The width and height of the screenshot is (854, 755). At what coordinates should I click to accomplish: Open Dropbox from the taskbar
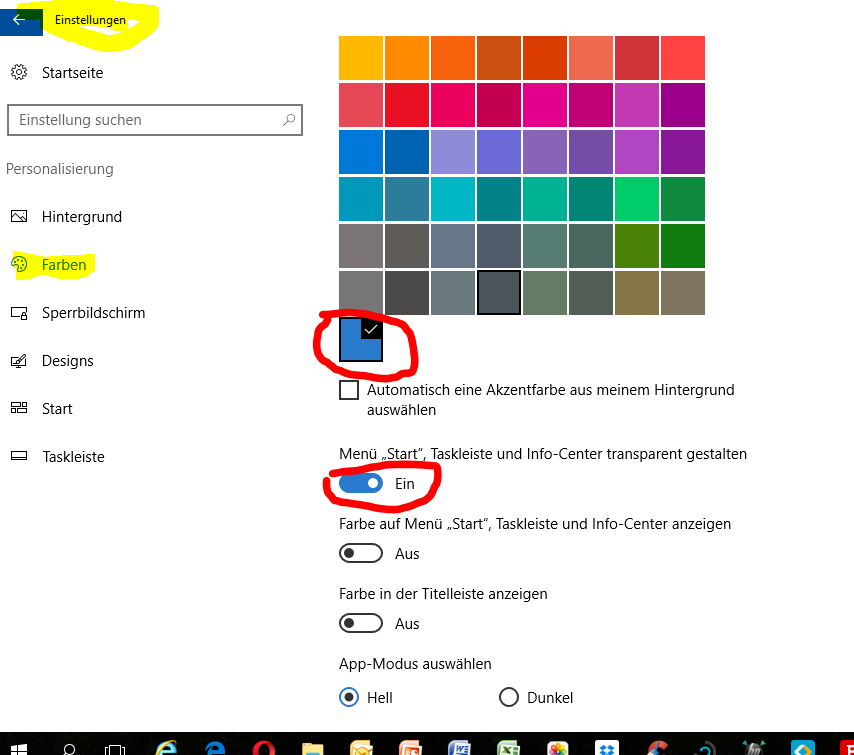606,747
